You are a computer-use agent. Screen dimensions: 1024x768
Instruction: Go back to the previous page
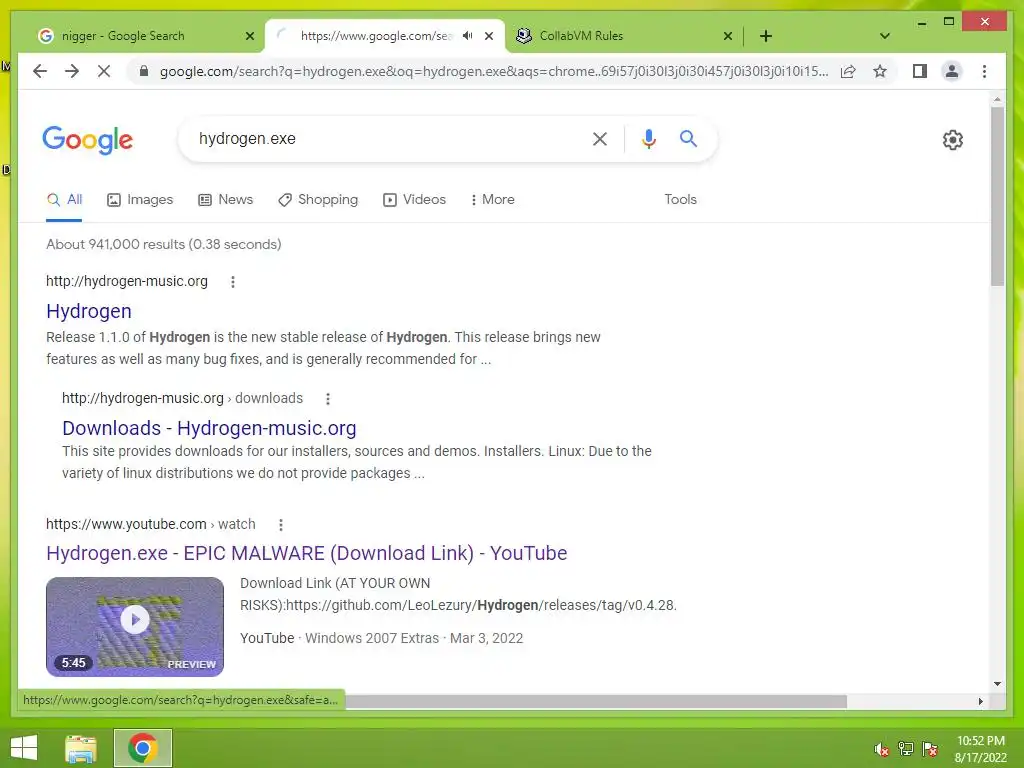40,71
